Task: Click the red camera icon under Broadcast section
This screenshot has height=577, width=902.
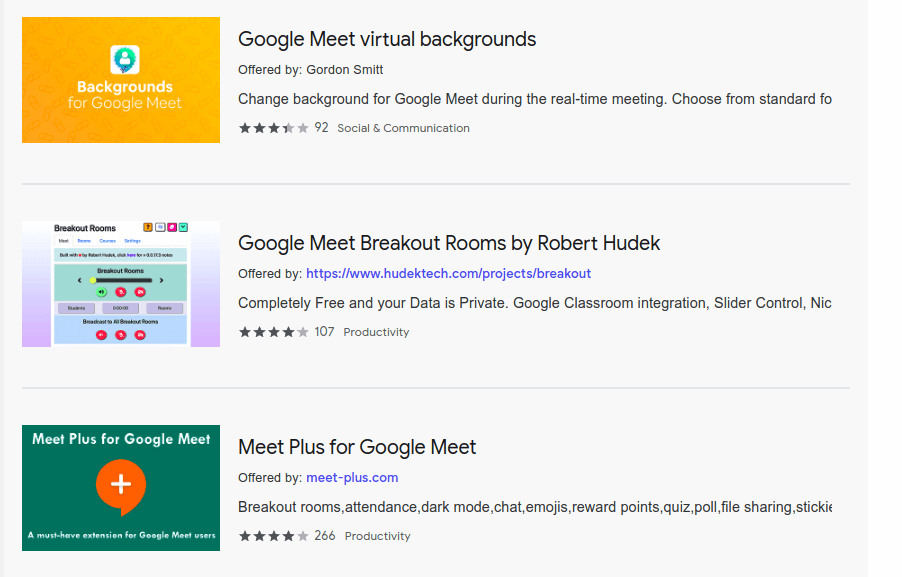Action: 139,334
